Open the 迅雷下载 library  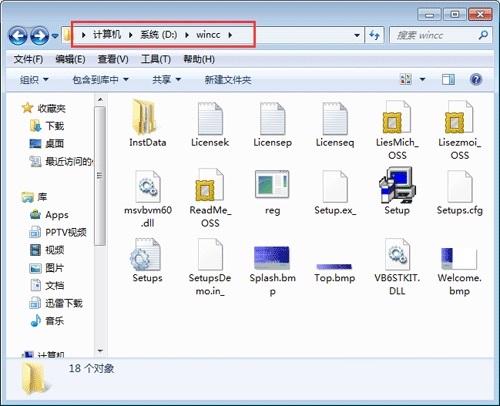56,303
